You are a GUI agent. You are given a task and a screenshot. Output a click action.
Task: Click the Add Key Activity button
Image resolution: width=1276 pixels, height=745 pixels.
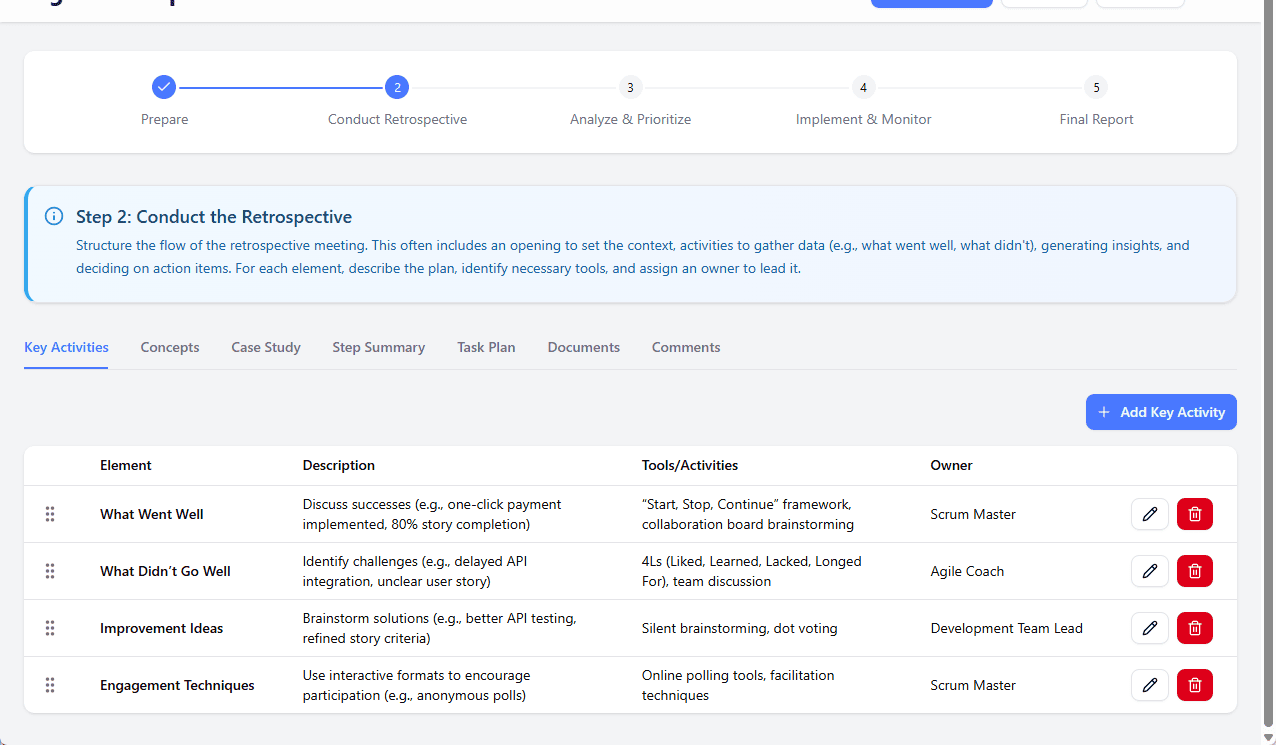pos(1161,412)
